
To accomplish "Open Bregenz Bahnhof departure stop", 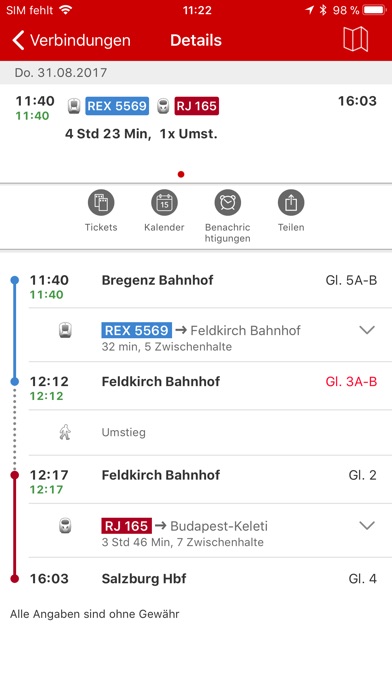I will pos(158,280).
